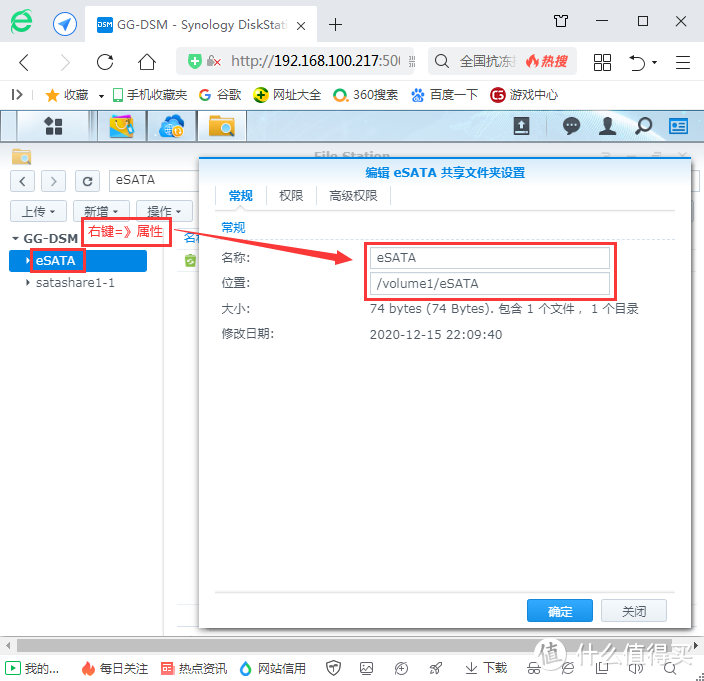704x681 pixels.
Task: Select the satashare1-1 shared folder
Action: click(75, 283)
